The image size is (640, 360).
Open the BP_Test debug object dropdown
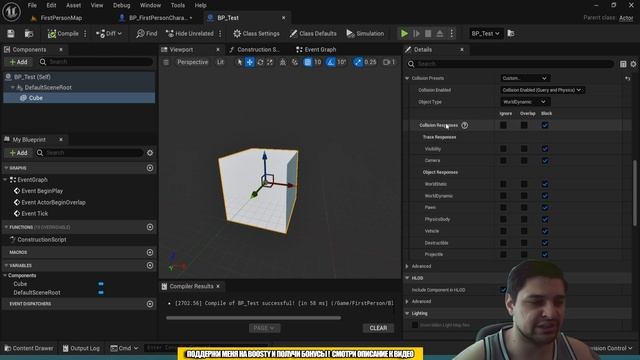point(485,33)
